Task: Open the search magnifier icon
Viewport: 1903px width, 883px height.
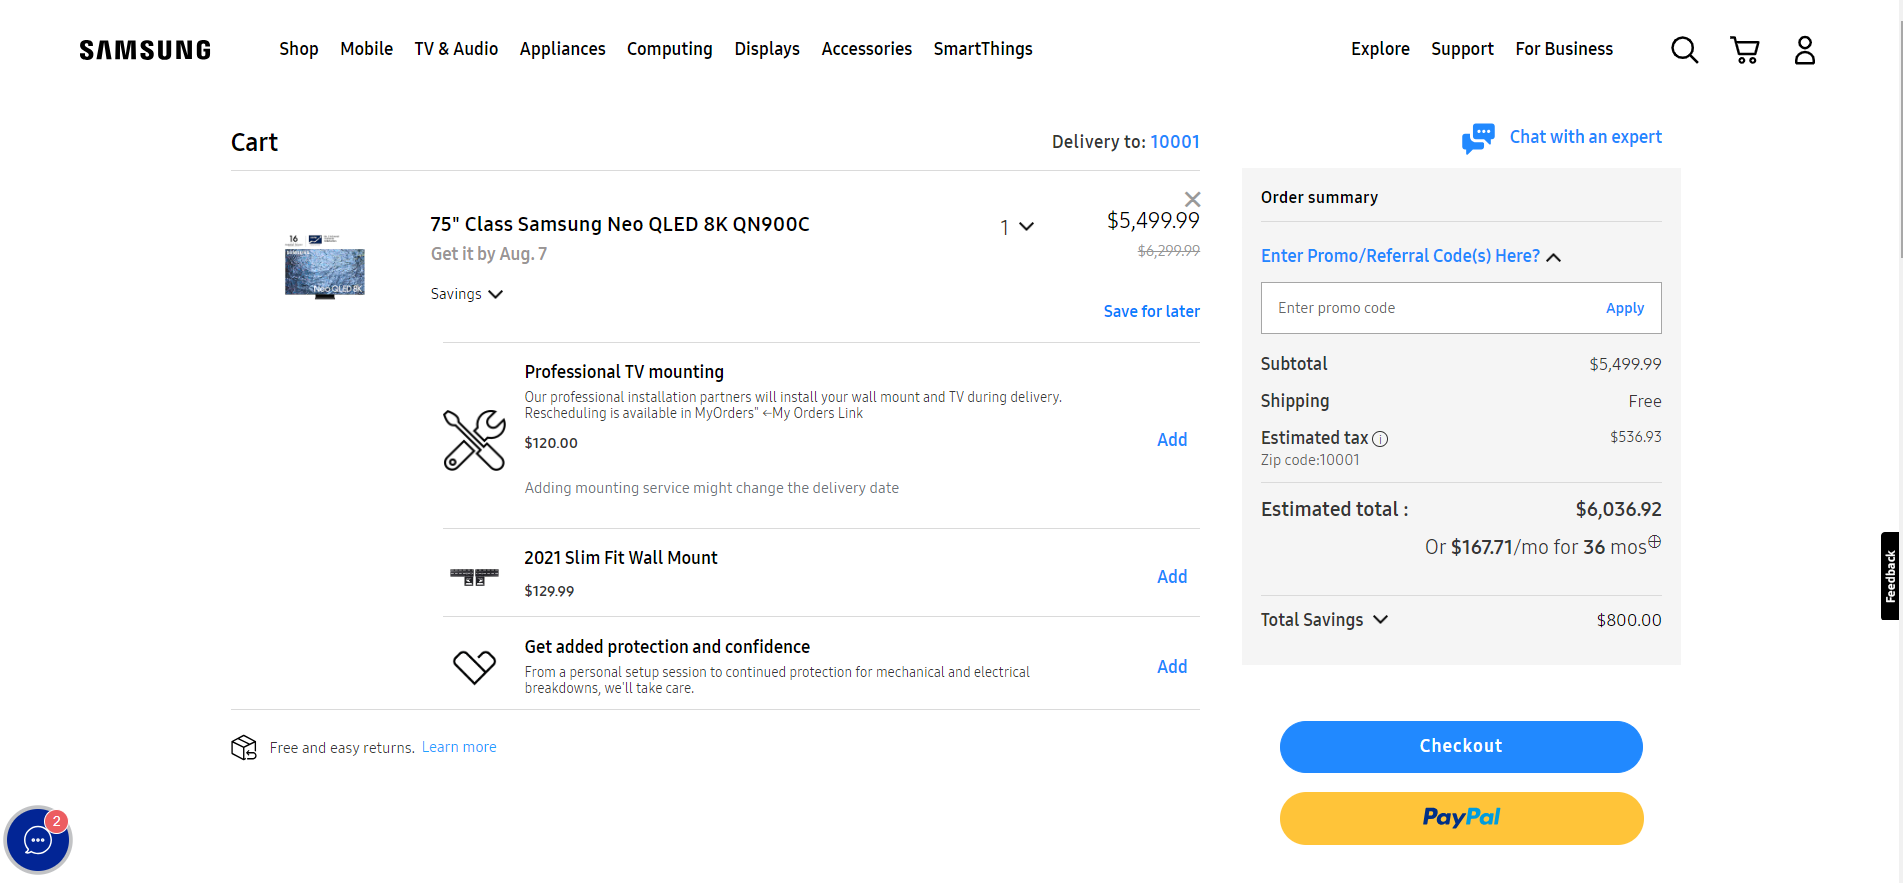Action: (x=1685, y=50)
